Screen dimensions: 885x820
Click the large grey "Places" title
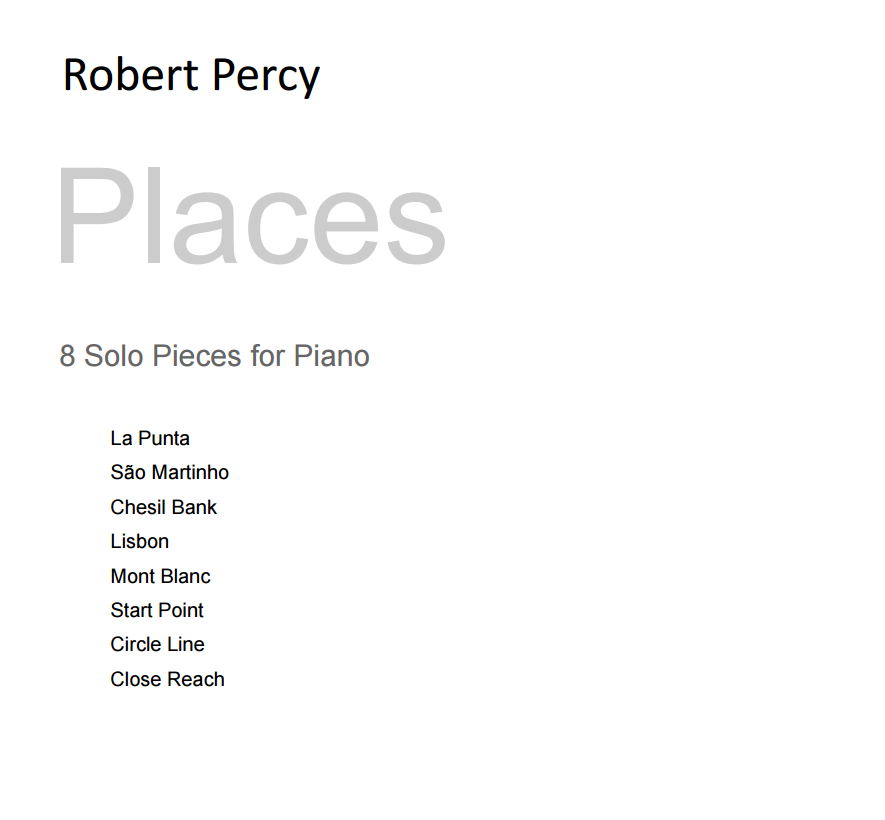coord(250,218)
